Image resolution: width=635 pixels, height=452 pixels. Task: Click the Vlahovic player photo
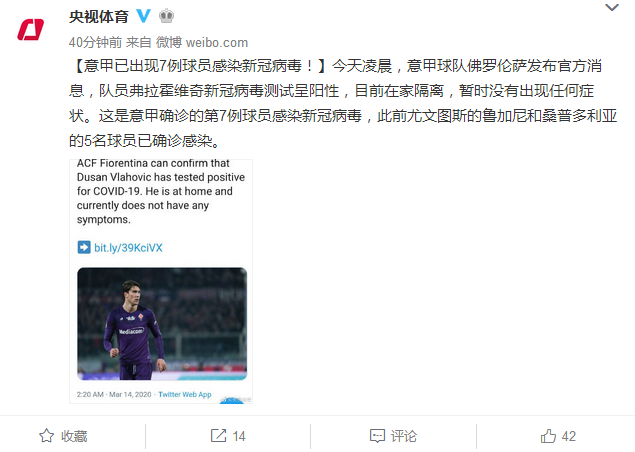coord(162,324)
